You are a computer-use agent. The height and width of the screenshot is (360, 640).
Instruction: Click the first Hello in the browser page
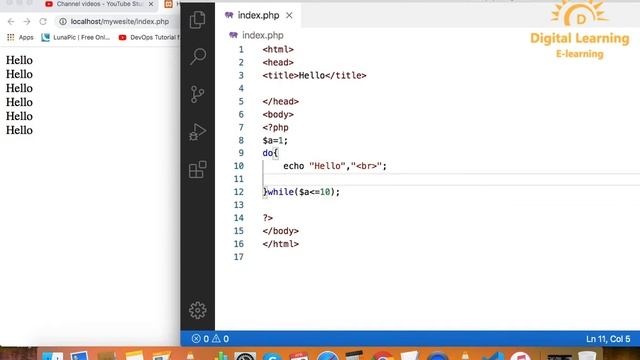(x=19, y=60)
